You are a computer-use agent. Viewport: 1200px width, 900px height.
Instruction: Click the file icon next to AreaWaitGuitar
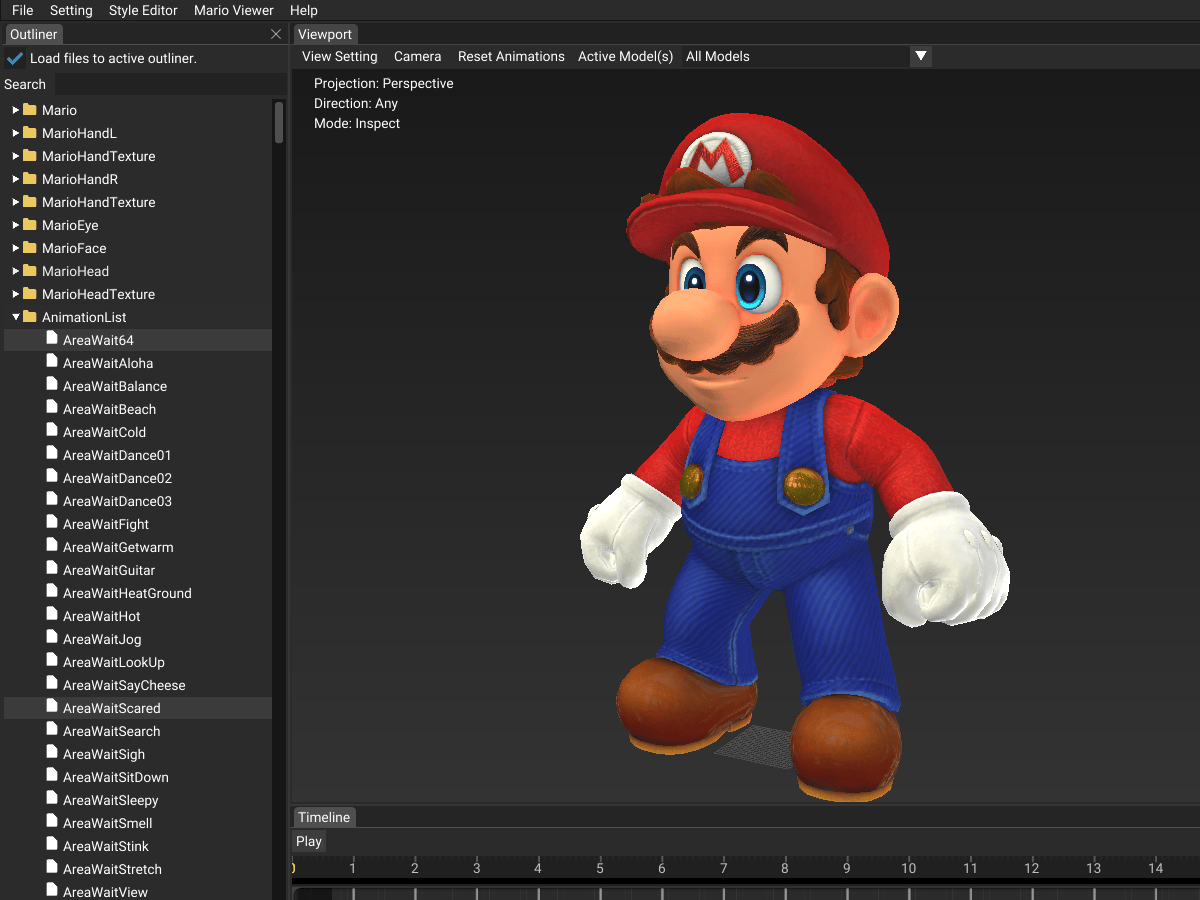pyautogui.click(x=51, y=570)
